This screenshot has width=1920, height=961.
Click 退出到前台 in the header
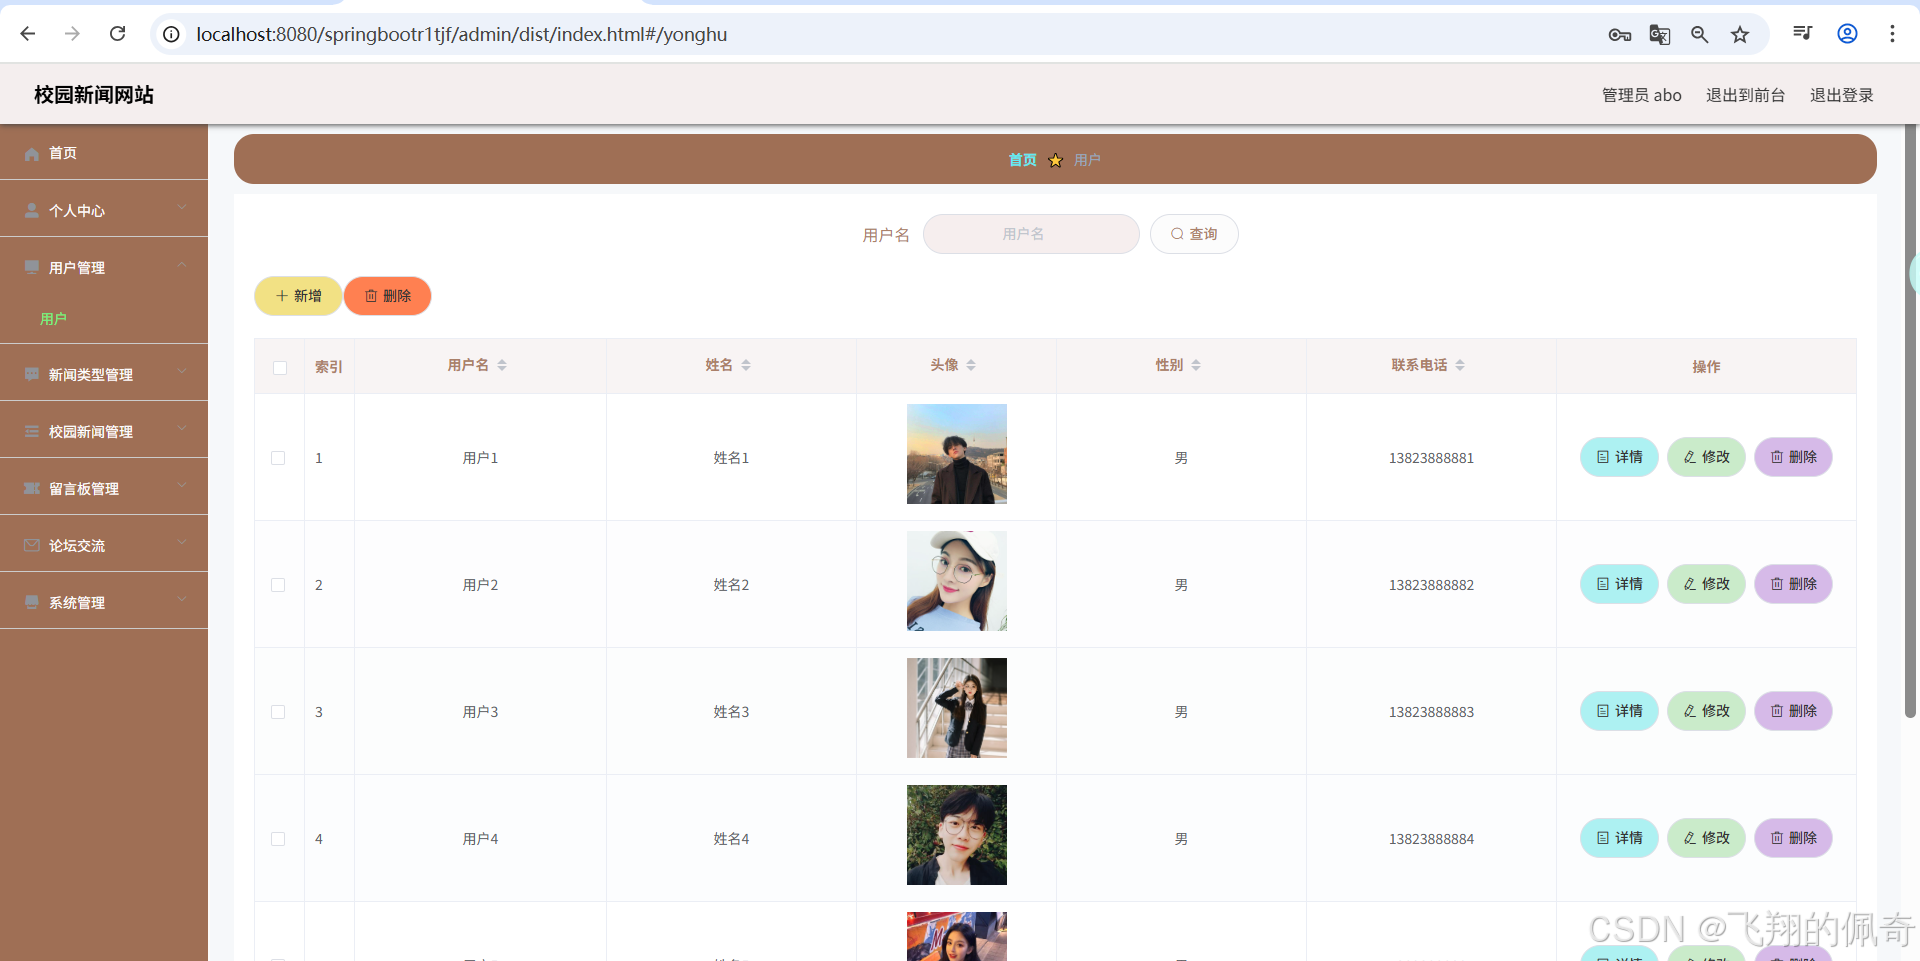pos(1745,95)
